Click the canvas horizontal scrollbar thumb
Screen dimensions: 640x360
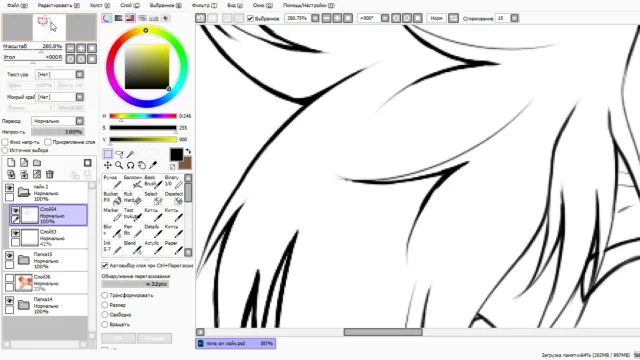383,332
